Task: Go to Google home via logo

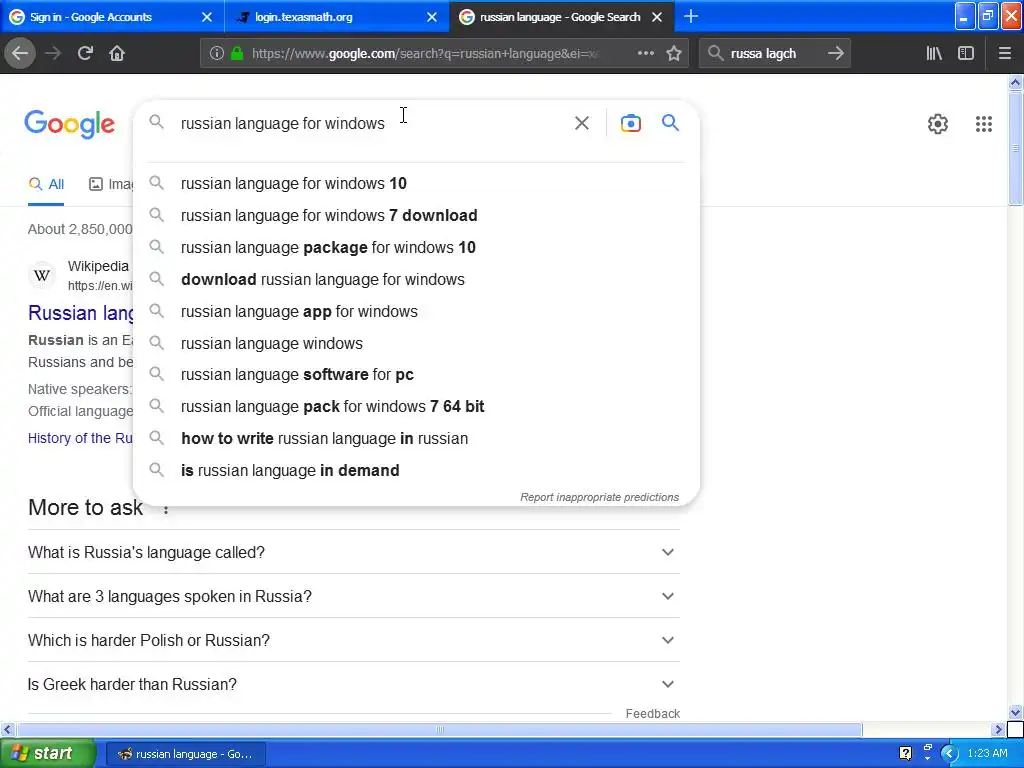Action: tap(69, 124)
